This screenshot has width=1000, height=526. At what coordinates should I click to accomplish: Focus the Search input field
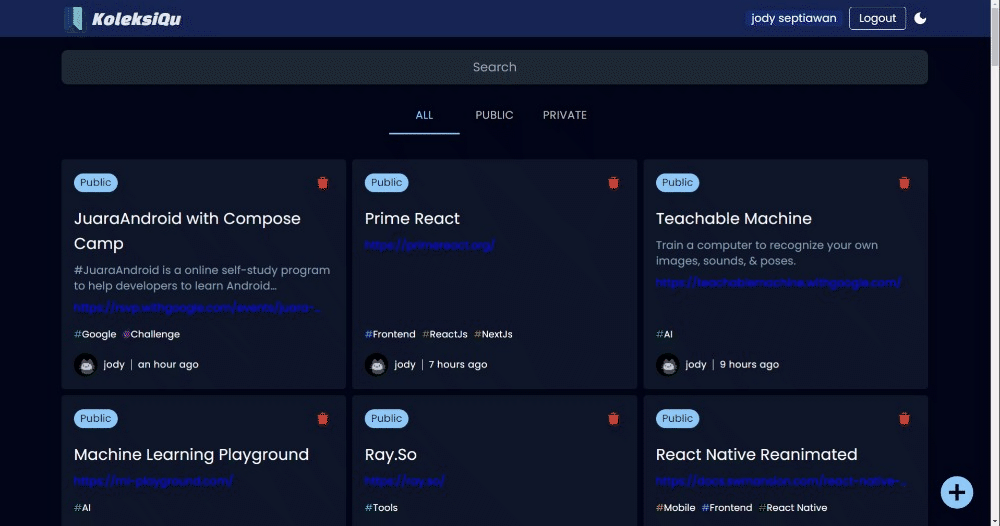coord(494,67)
